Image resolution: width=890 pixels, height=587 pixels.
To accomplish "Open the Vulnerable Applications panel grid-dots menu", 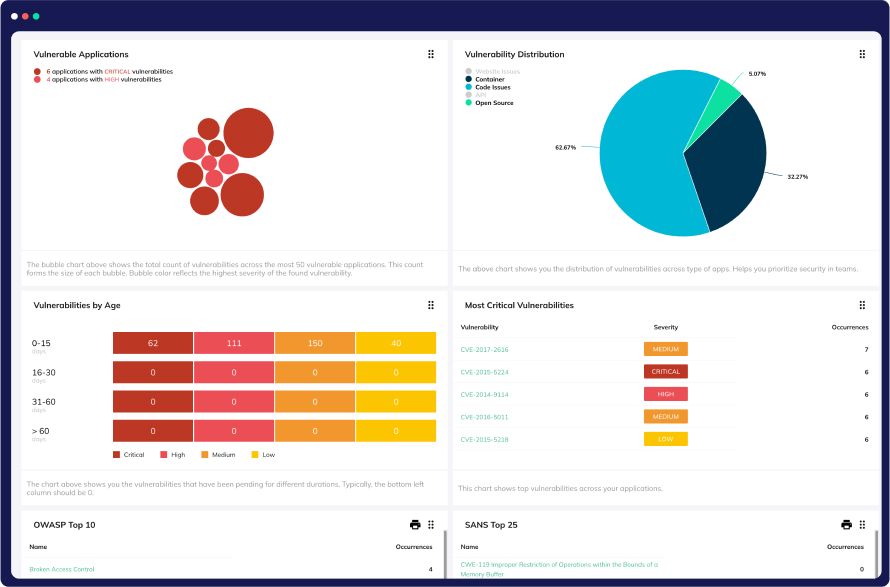I will [x=431, y=54].
